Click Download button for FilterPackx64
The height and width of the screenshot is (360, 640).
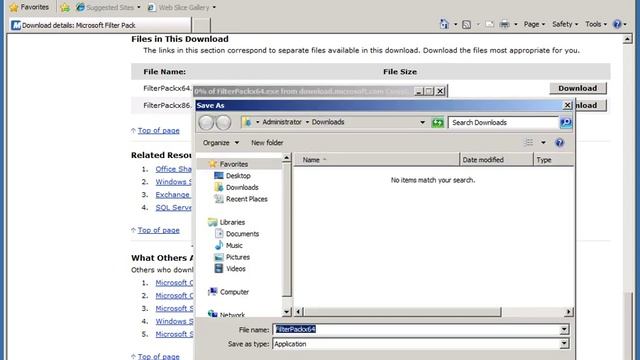[x=578, y=88]
